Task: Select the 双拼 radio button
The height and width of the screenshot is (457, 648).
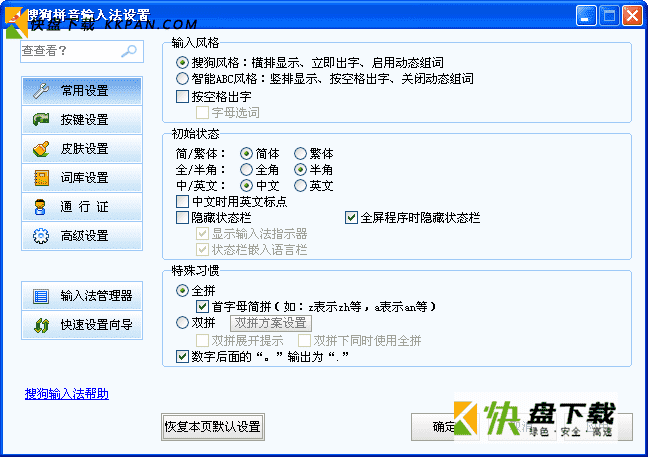Action: click(x=182, y=323)
